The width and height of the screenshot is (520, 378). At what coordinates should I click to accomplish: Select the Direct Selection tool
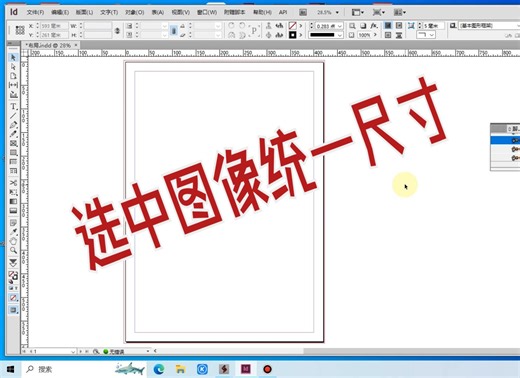pos(13,67)
